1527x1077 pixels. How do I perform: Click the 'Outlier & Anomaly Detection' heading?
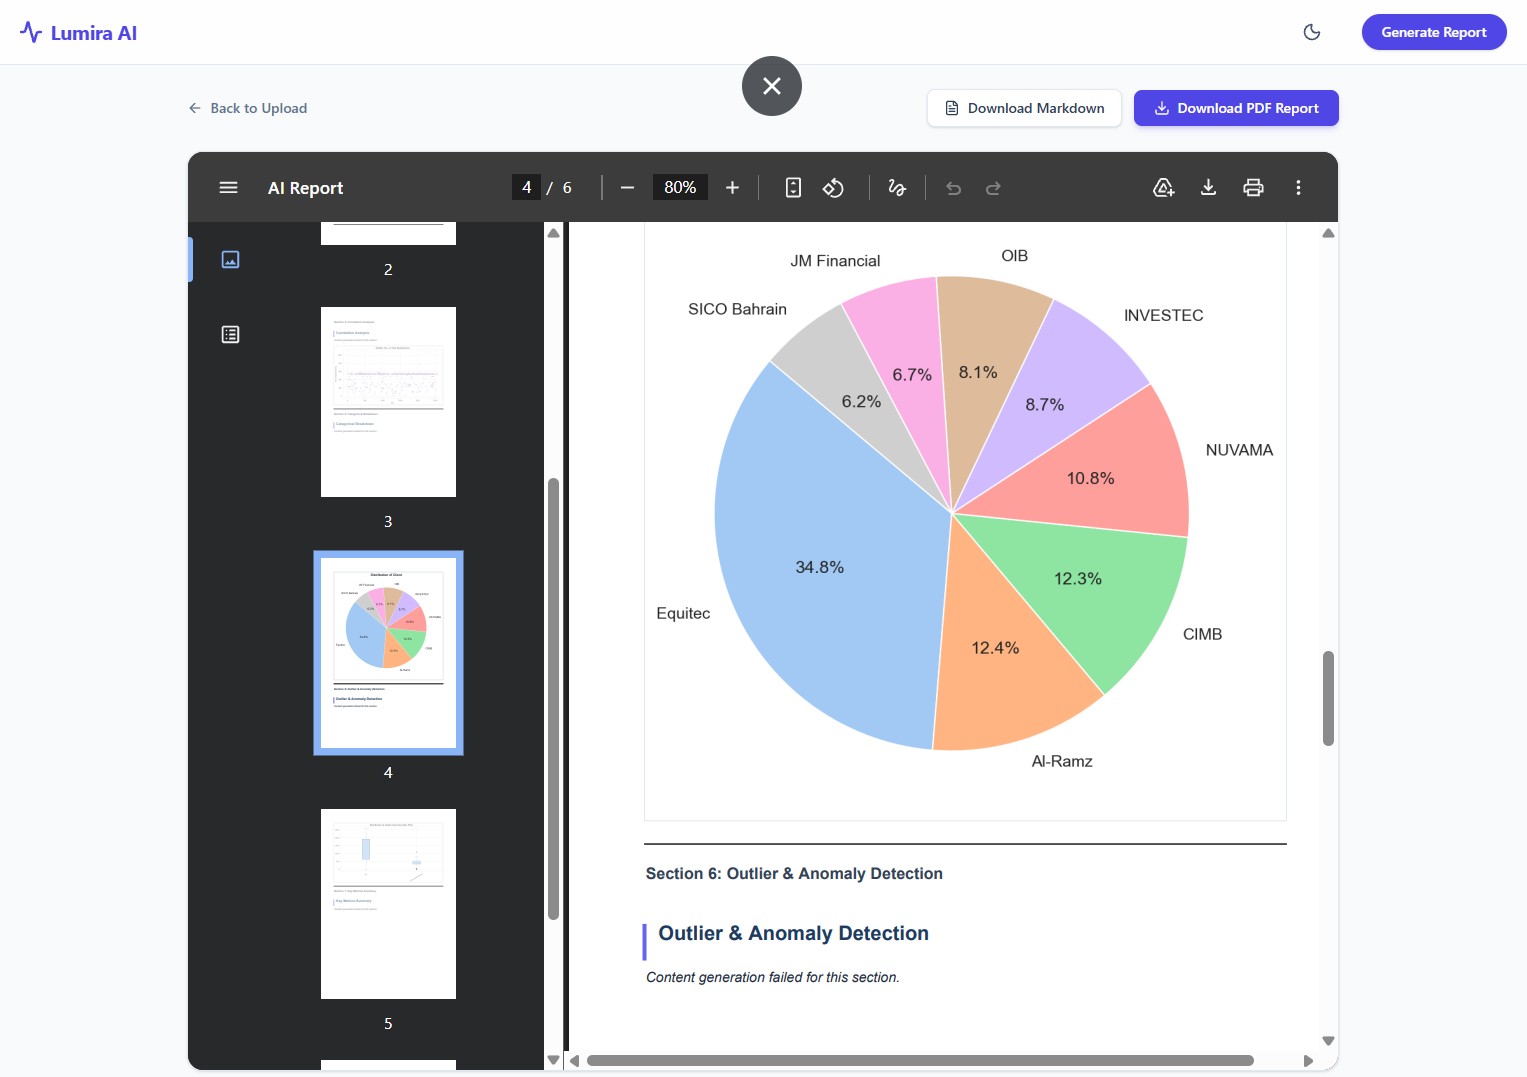(793, 933)
